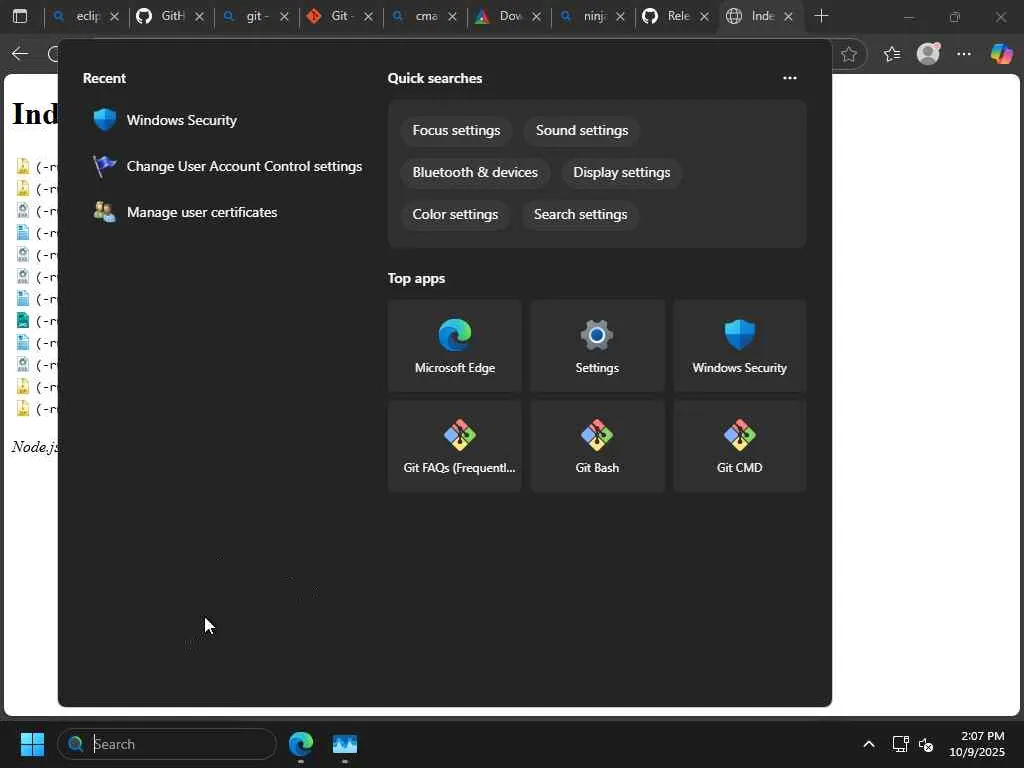
Task: Open Windows Security tile in Top apps
Action: point(739,347)
